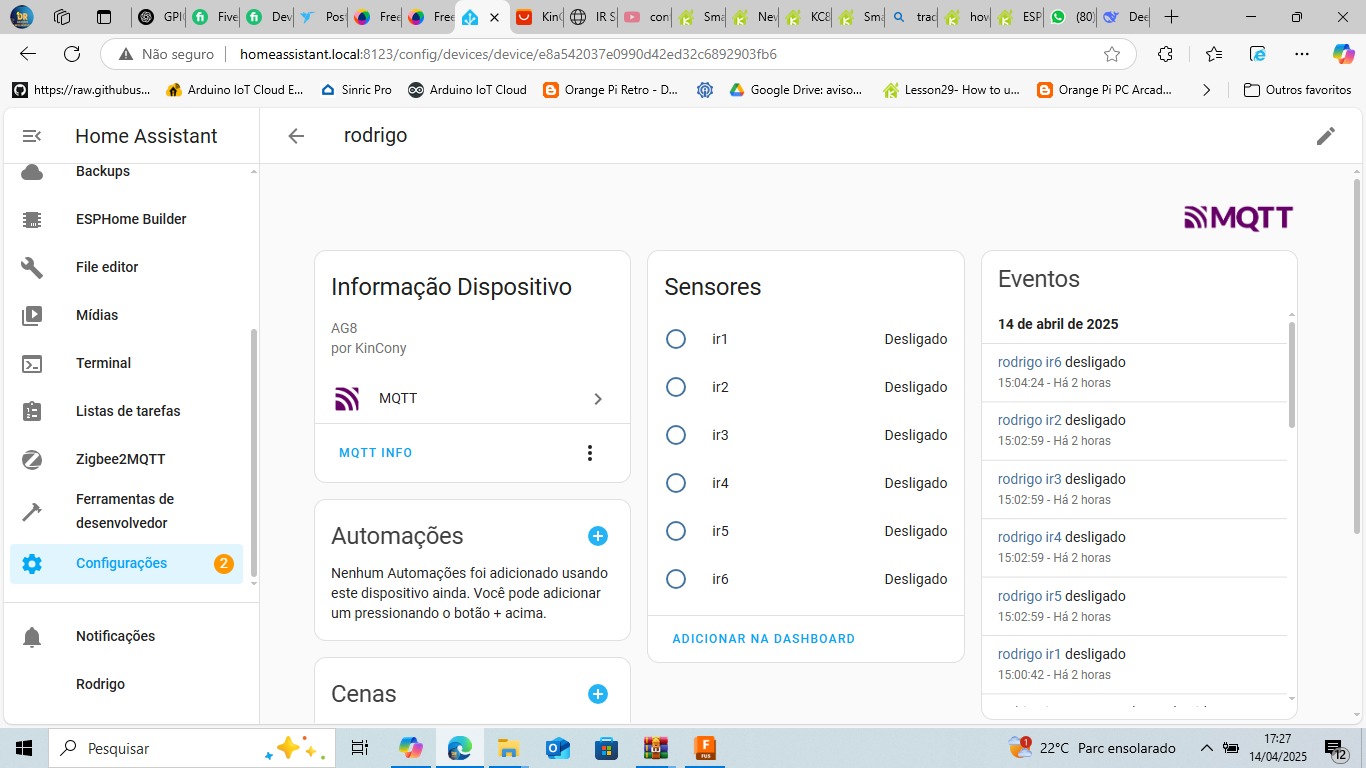1366x768 pixels.
Task: Select the ir6 sensor circle icon
Action: click(676, 579)
